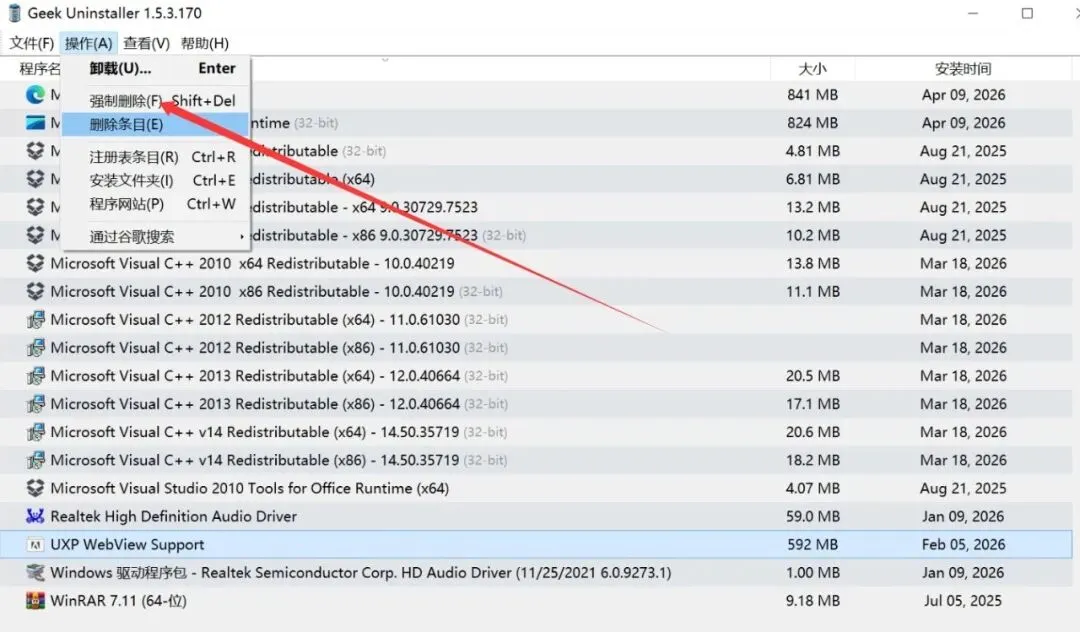Screen dimensions: 1080x632
Task: Select Visual C++ 2013 Redistributable (x64) row
Action: tap(536, 376)
